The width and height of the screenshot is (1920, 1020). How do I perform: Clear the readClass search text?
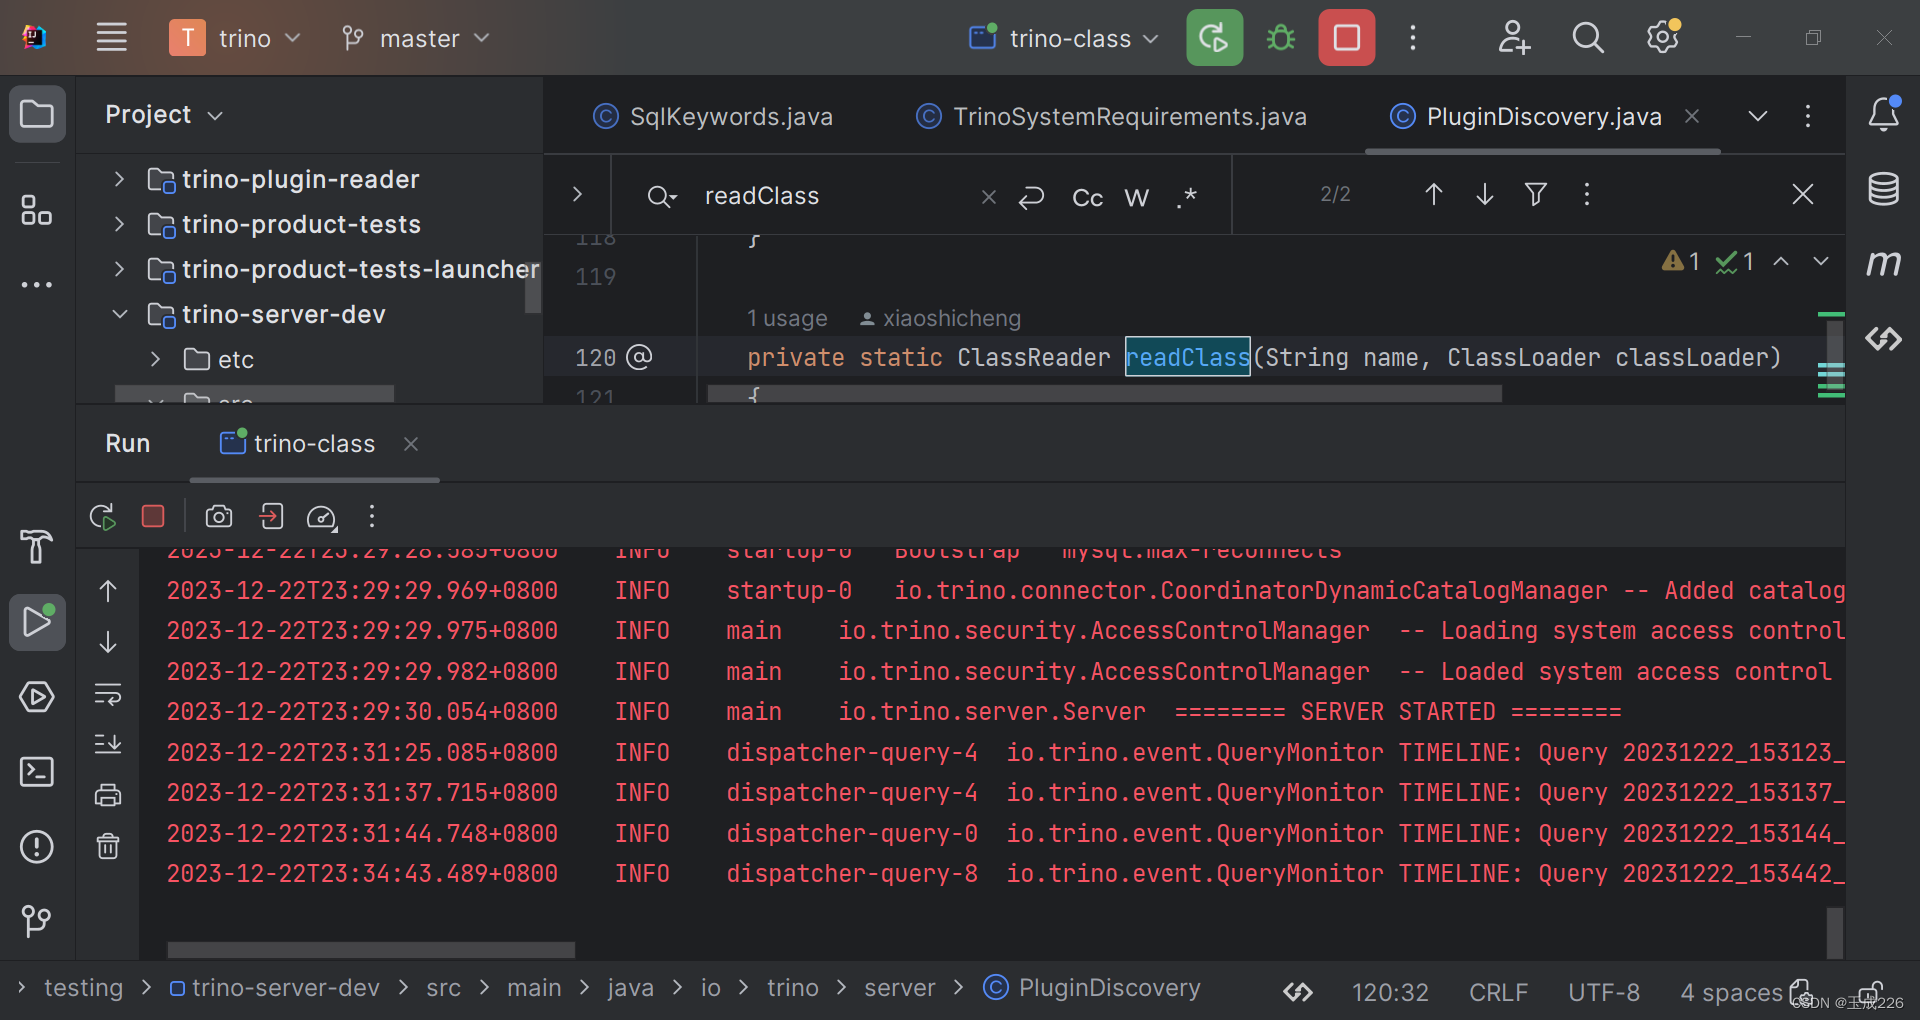point(989,197)
